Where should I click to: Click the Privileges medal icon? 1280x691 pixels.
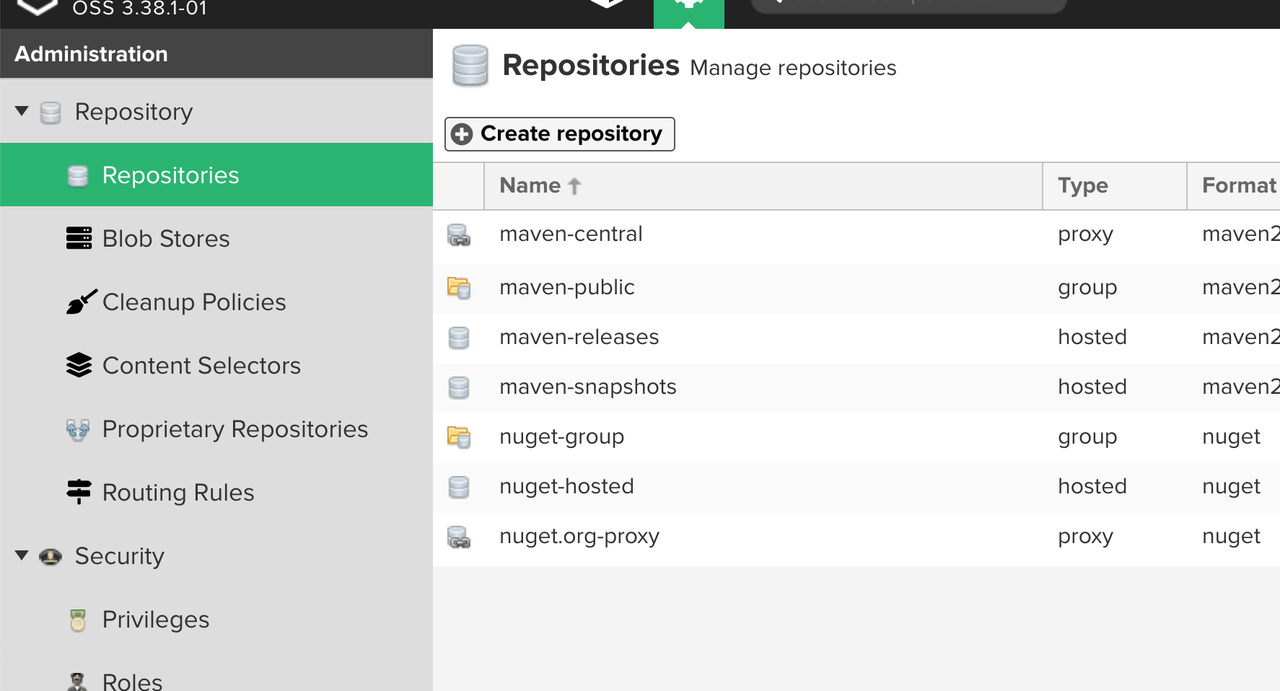[78, 620]
